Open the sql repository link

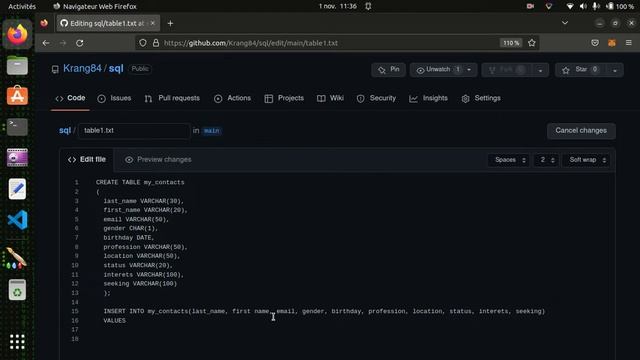click(116, 69)
